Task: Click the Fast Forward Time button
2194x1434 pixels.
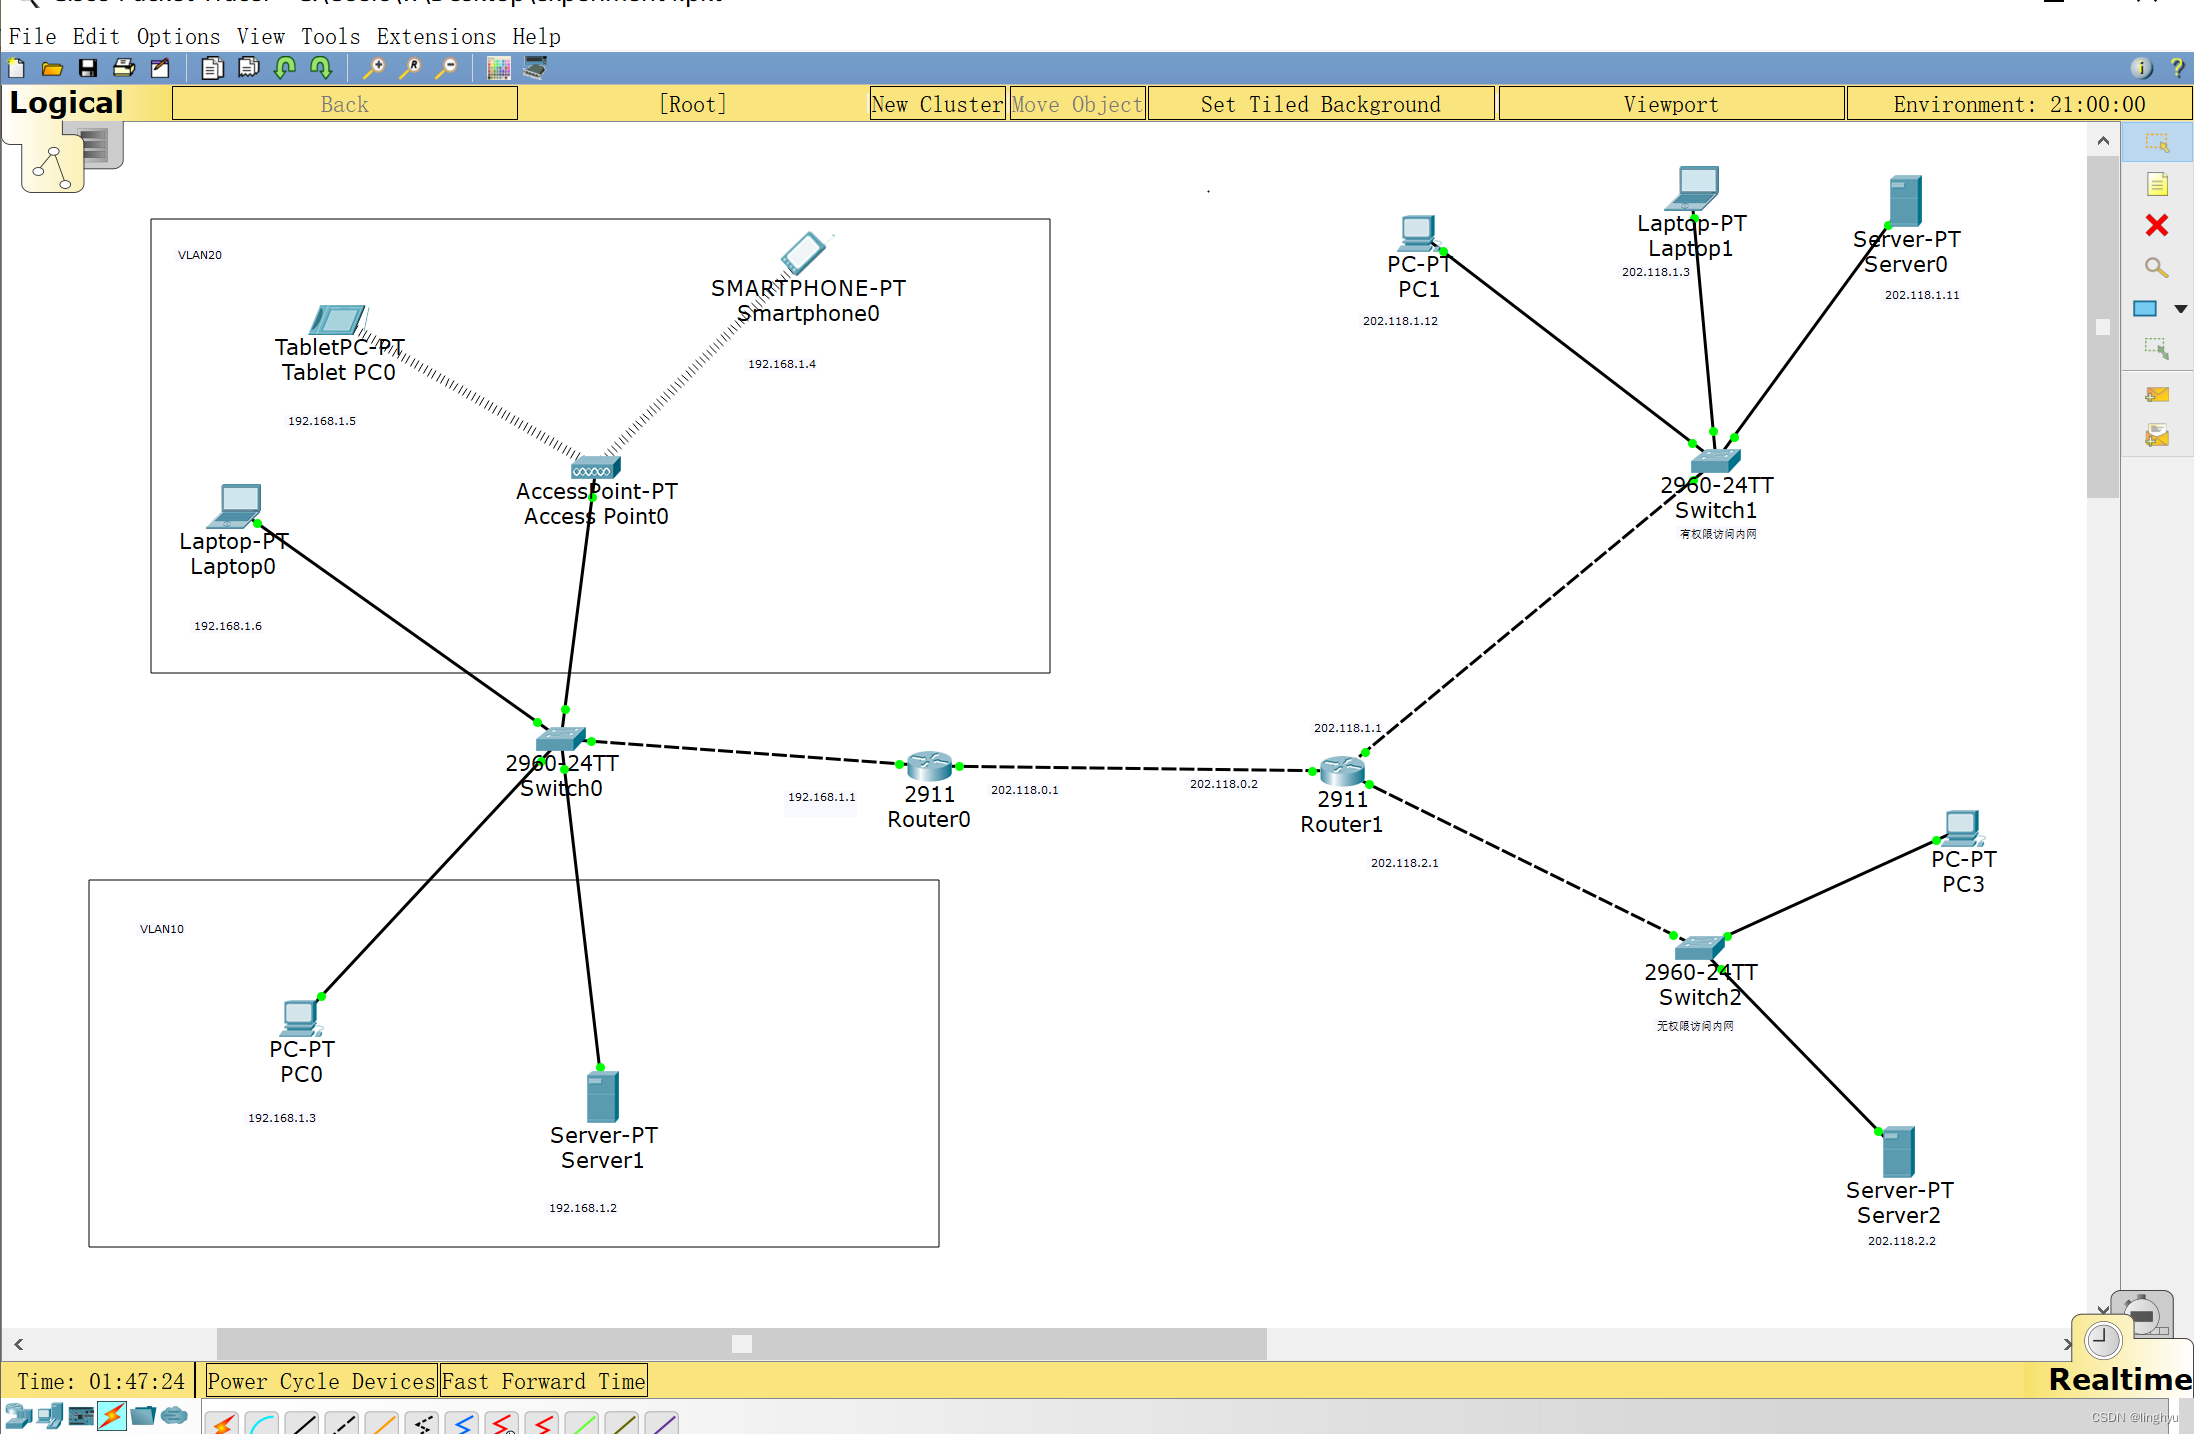Action: (x=543, y=1381)
